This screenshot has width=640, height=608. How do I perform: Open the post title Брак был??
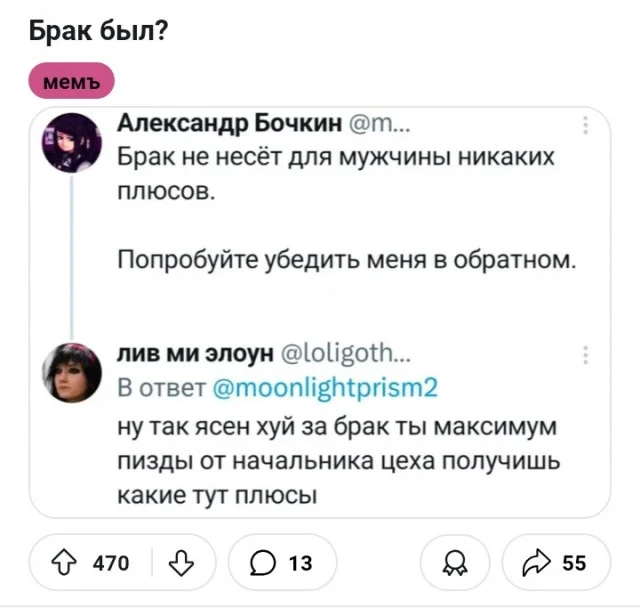(97, 31)
